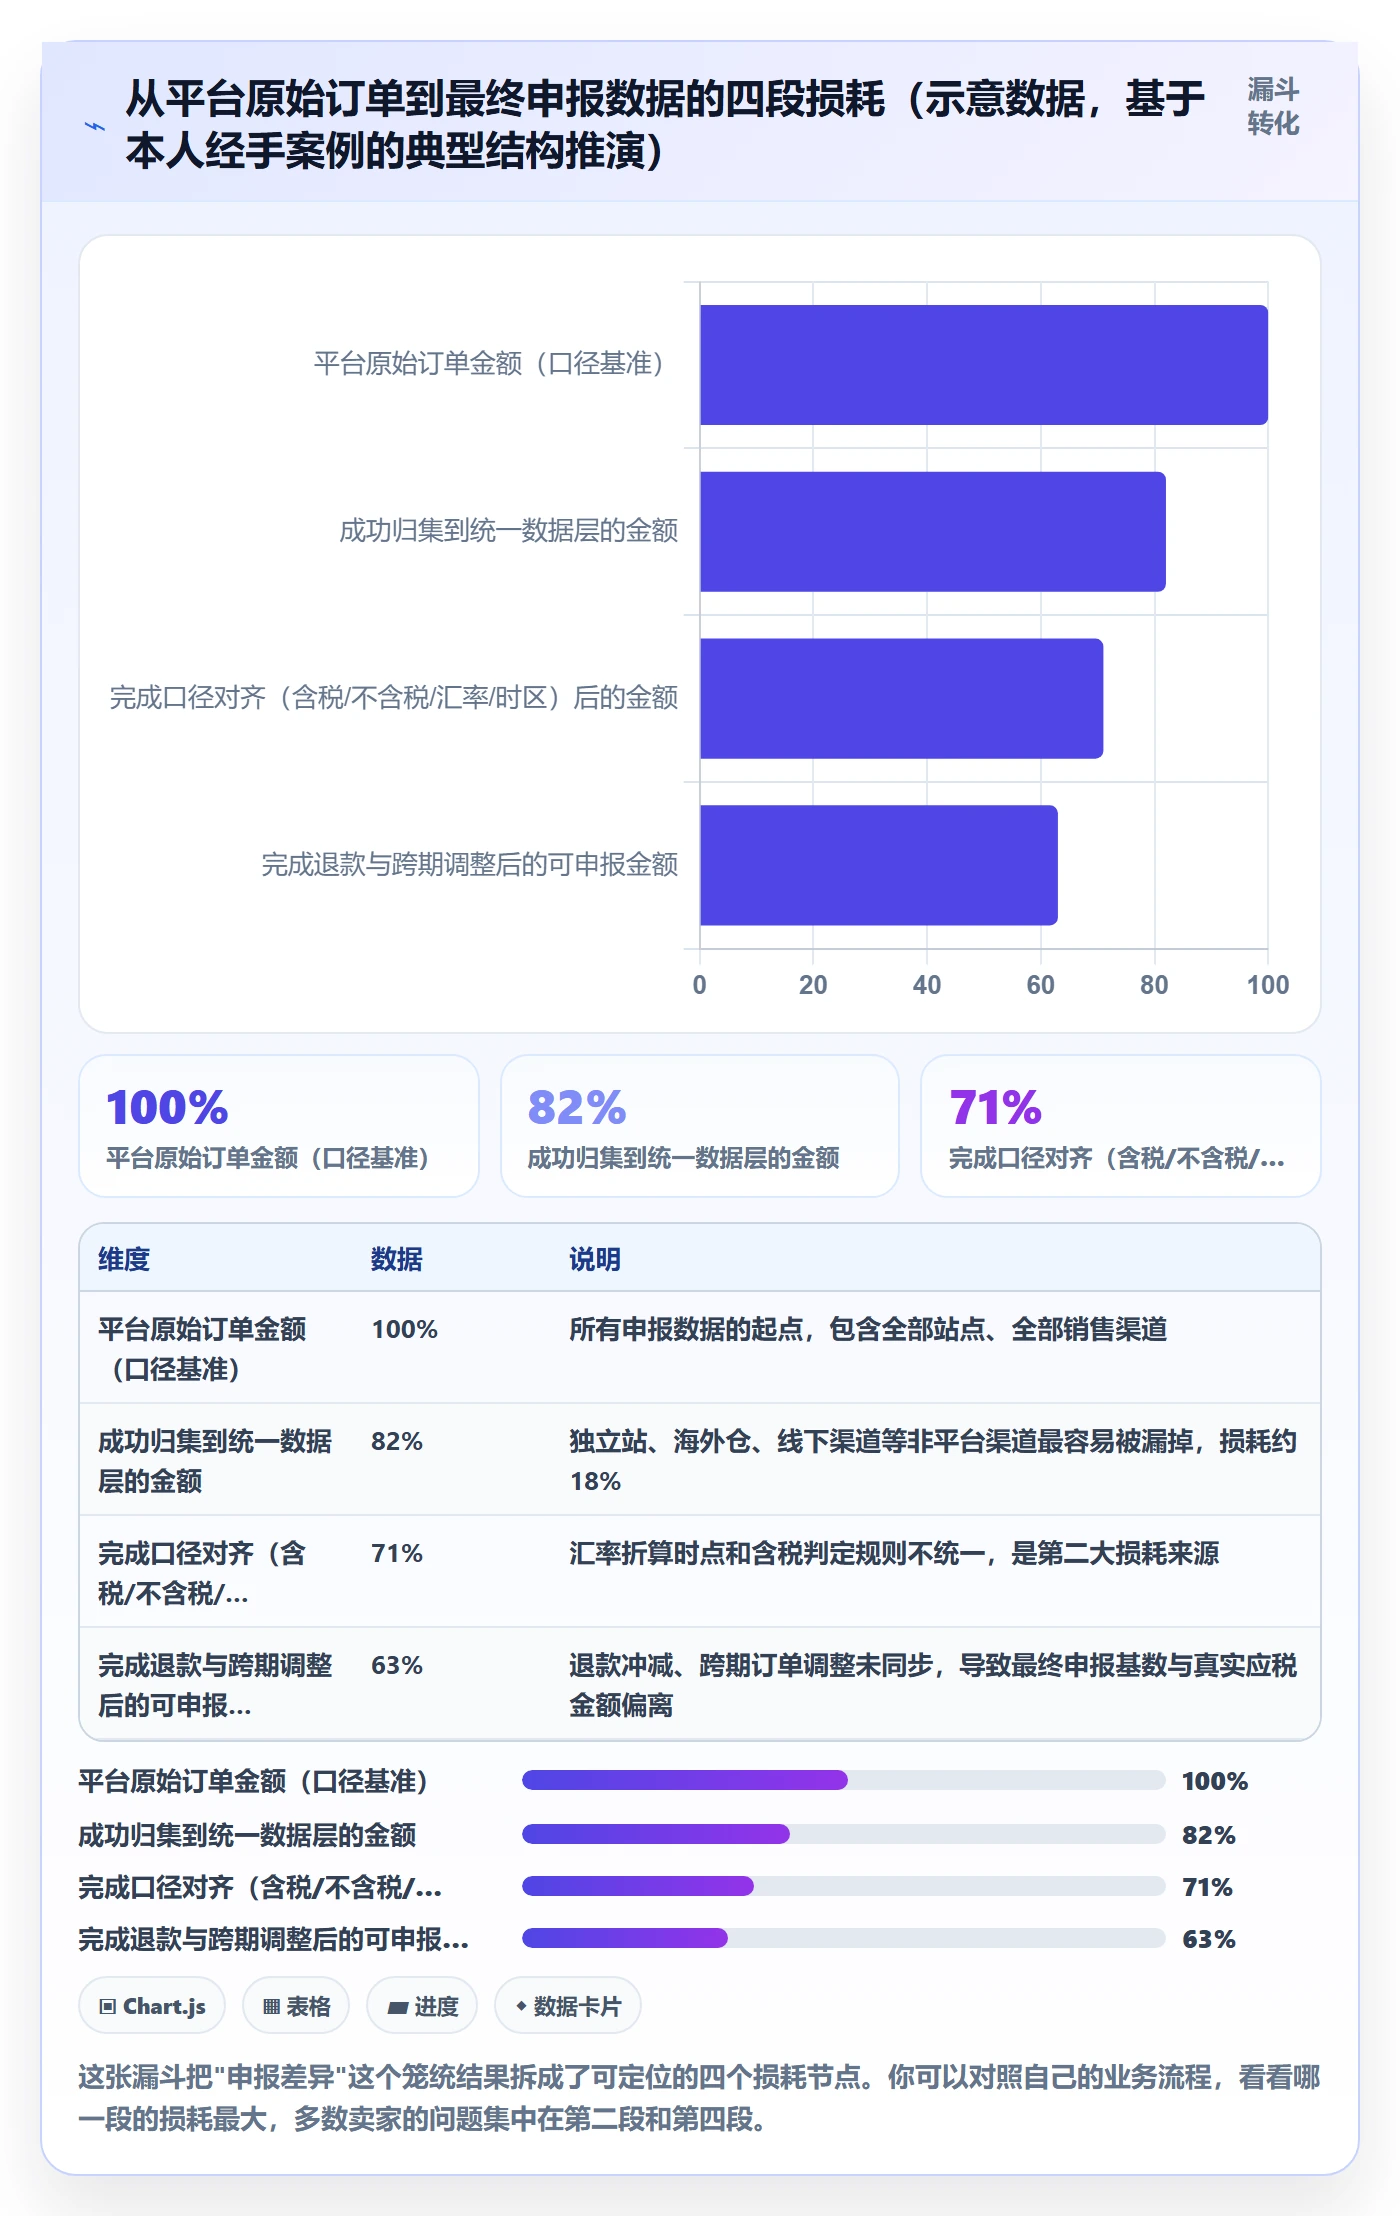Image resolution: width=1400 pixels, height=2216 pixels.
Task: Click progress row label '成功归集到统一数据层的金额'
Action: [x=247, y=1835]
